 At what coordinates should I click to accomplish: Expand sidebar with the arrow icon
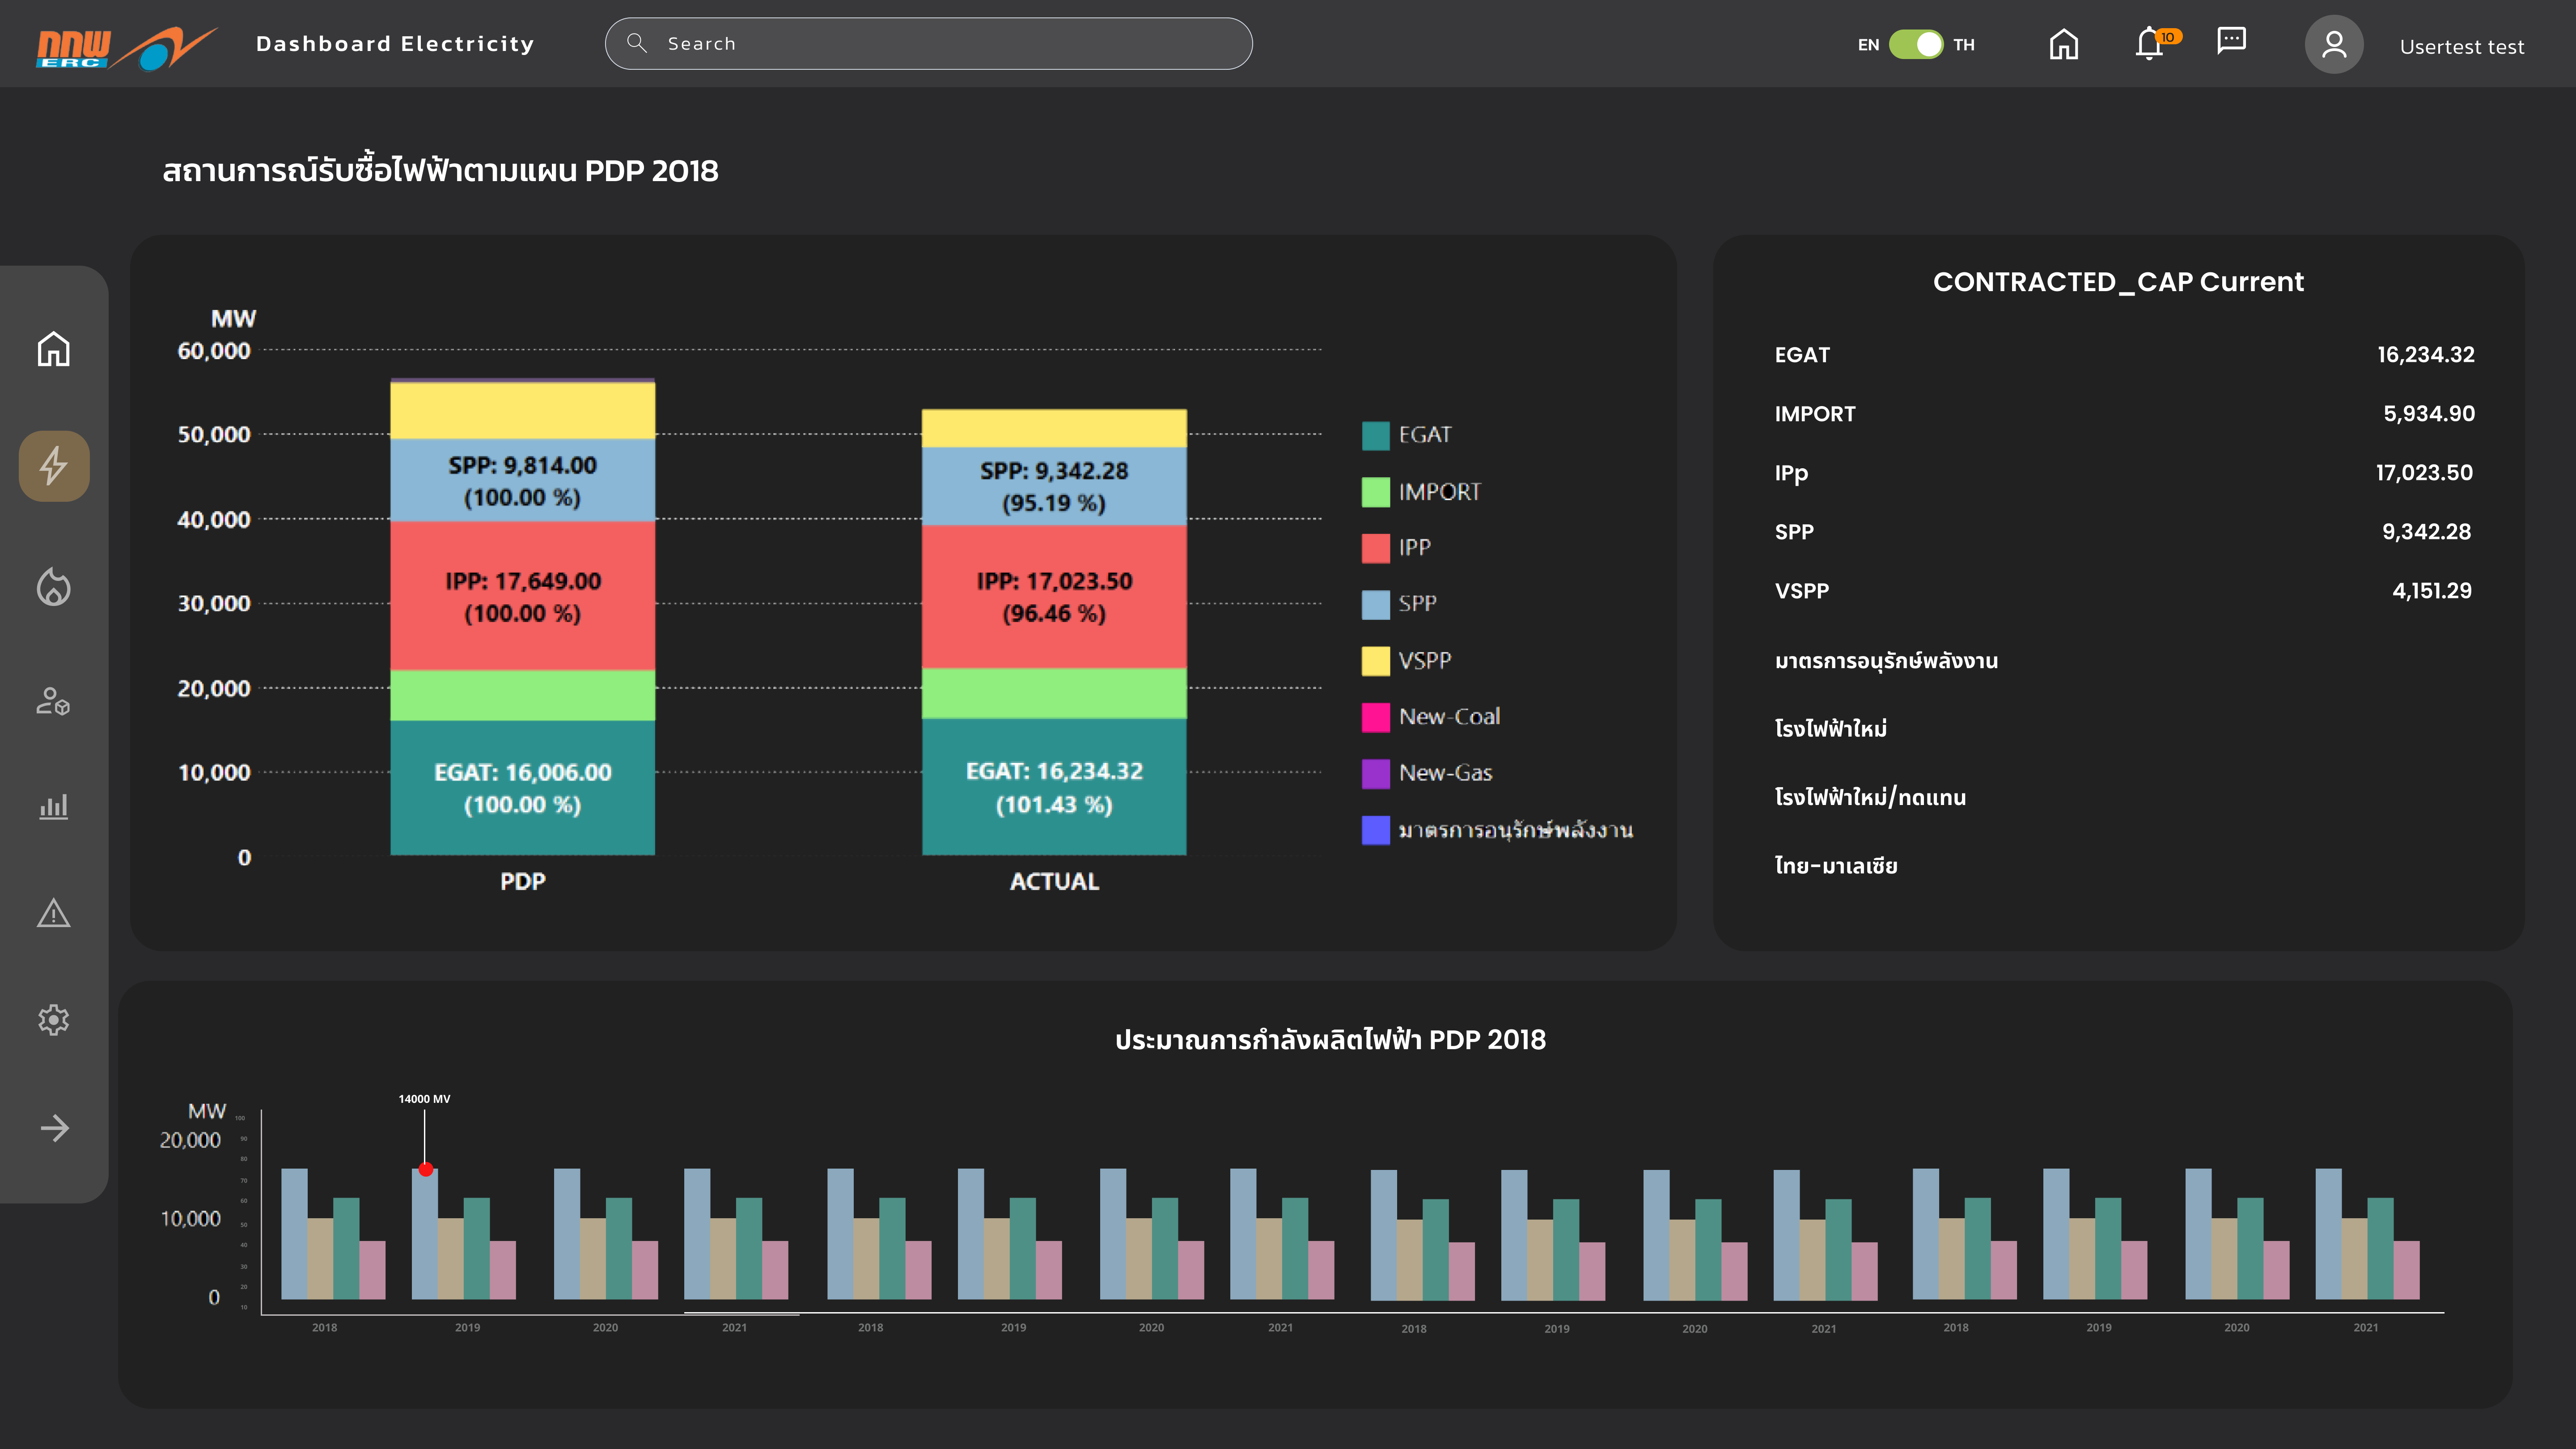pos(54,1128)
